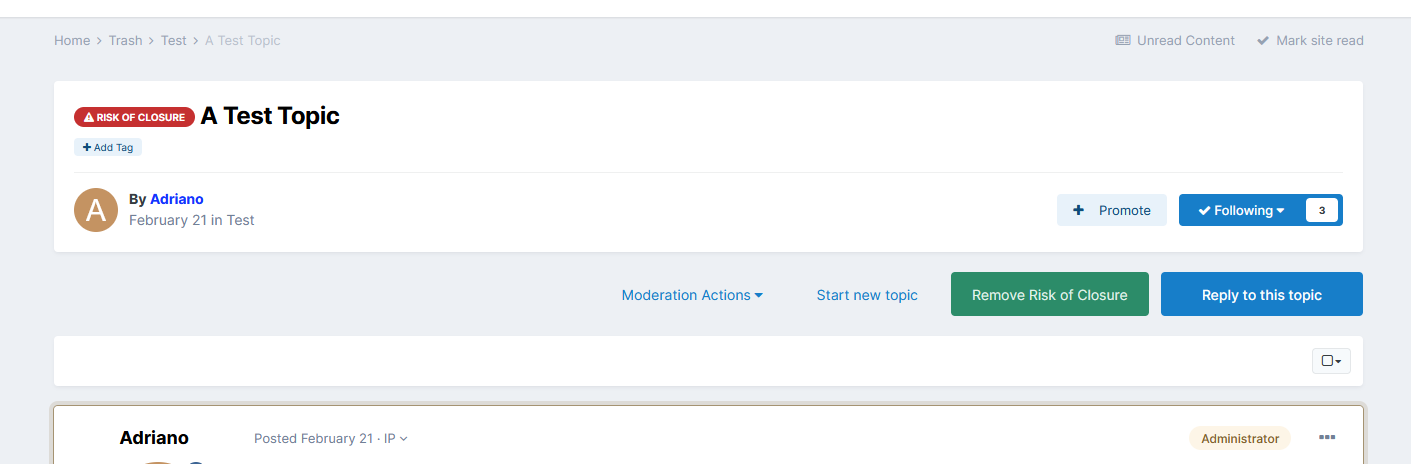Click the Add Tag button
The height and width of the screenshot is (464, 1411).
point(108,147)
